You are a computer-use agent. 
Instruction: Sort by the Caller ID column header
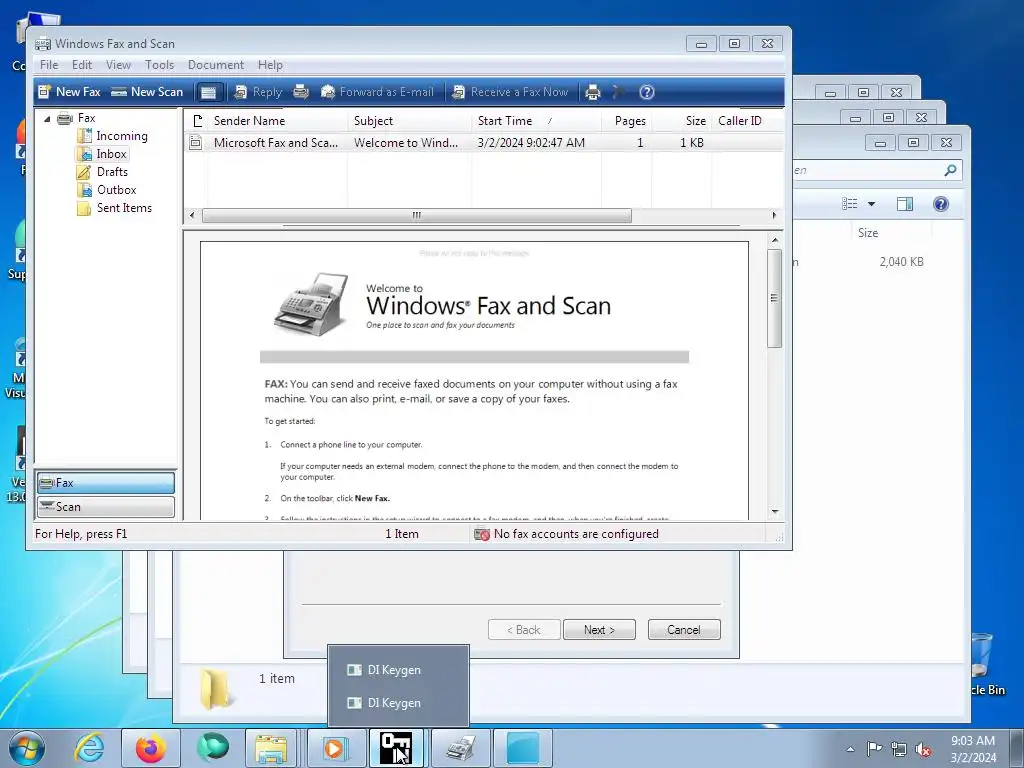pos(746,121)
